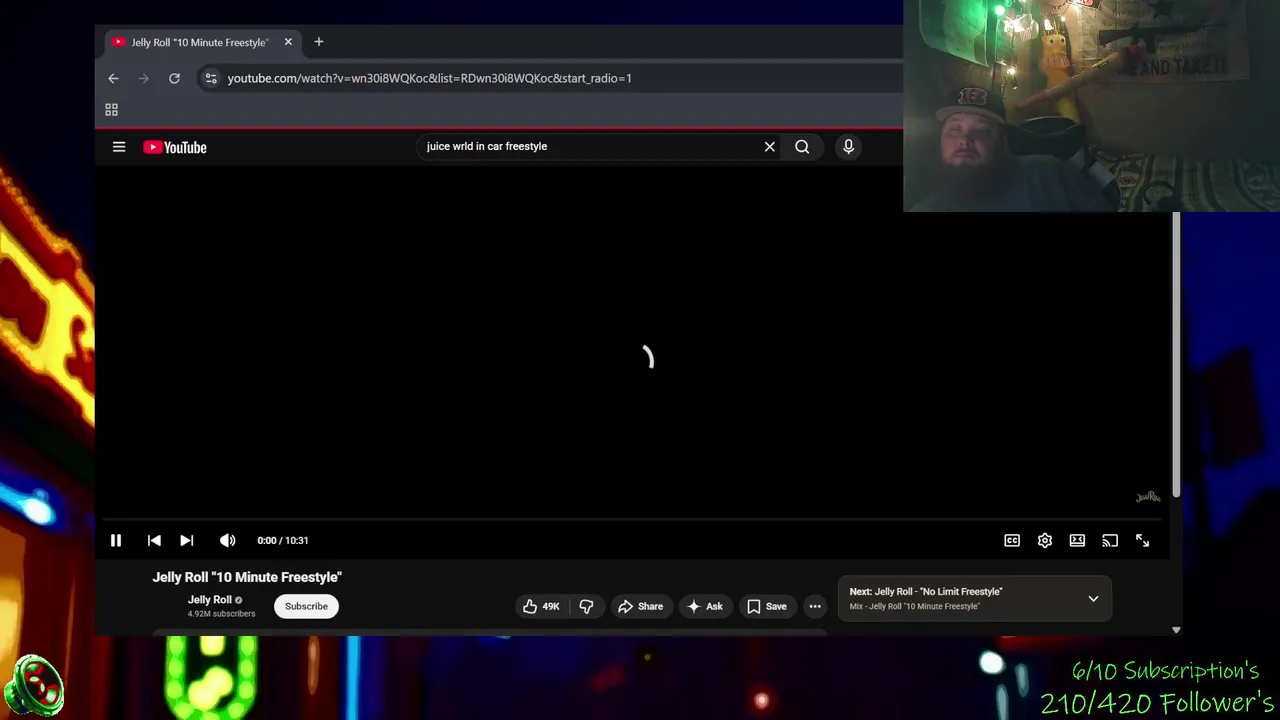This screenshot has width=1280, height=720.
Task: Click "Next: Jelly Roll - No Limit Freestyle" text
Action: (x=926, y=592)
